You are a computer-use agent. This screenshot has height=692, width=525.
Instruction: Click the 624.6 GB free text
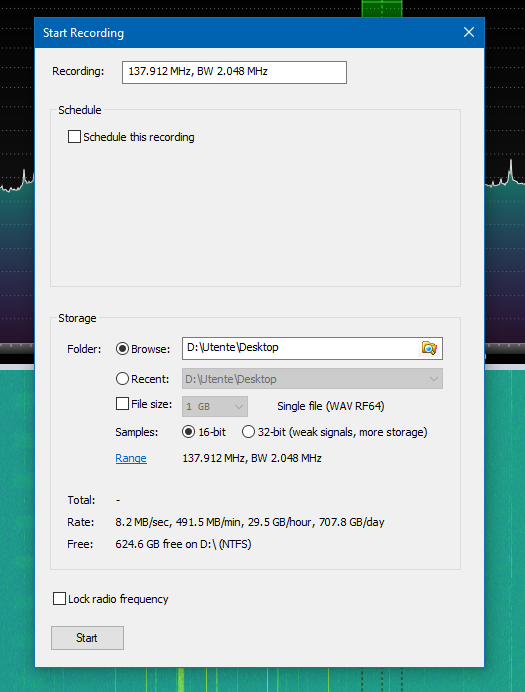point(183,544)
